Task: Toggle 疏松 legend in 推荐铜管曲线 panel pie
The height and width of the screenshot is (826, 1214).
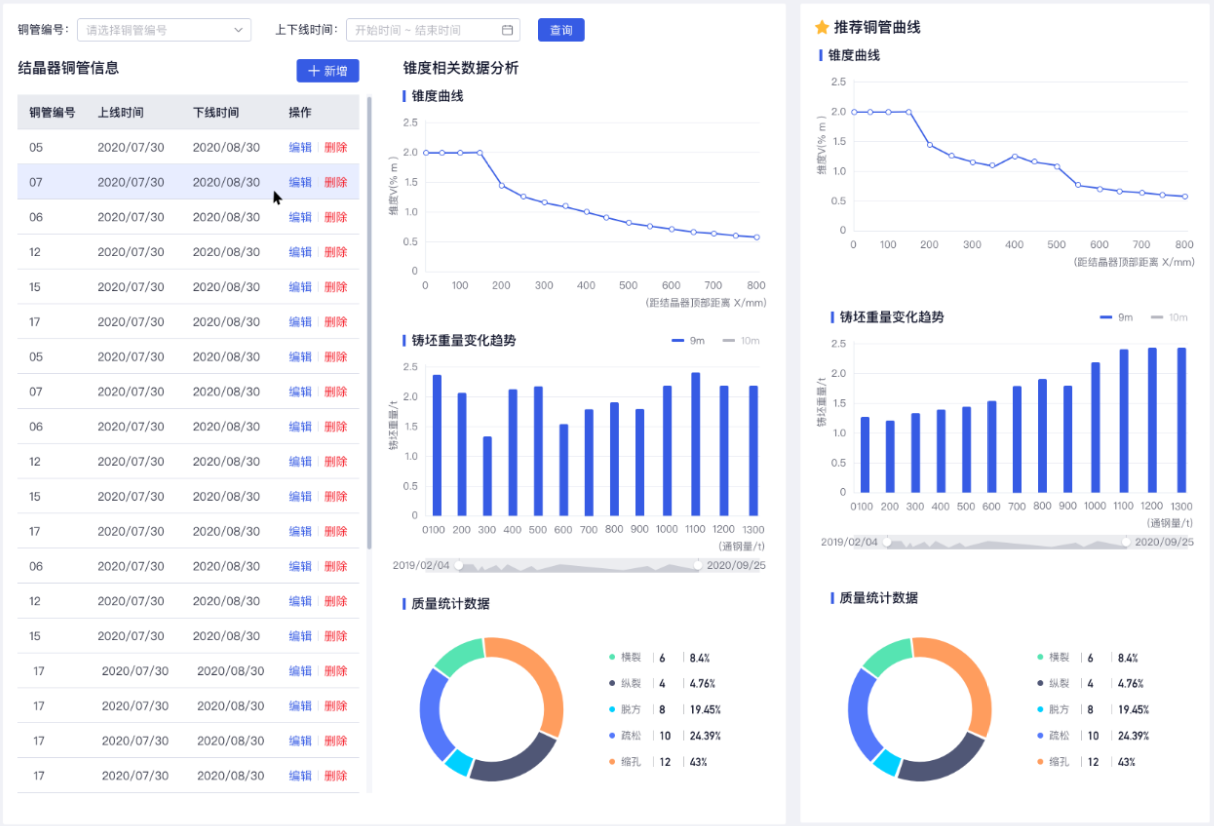Action: pos(1052,736)
